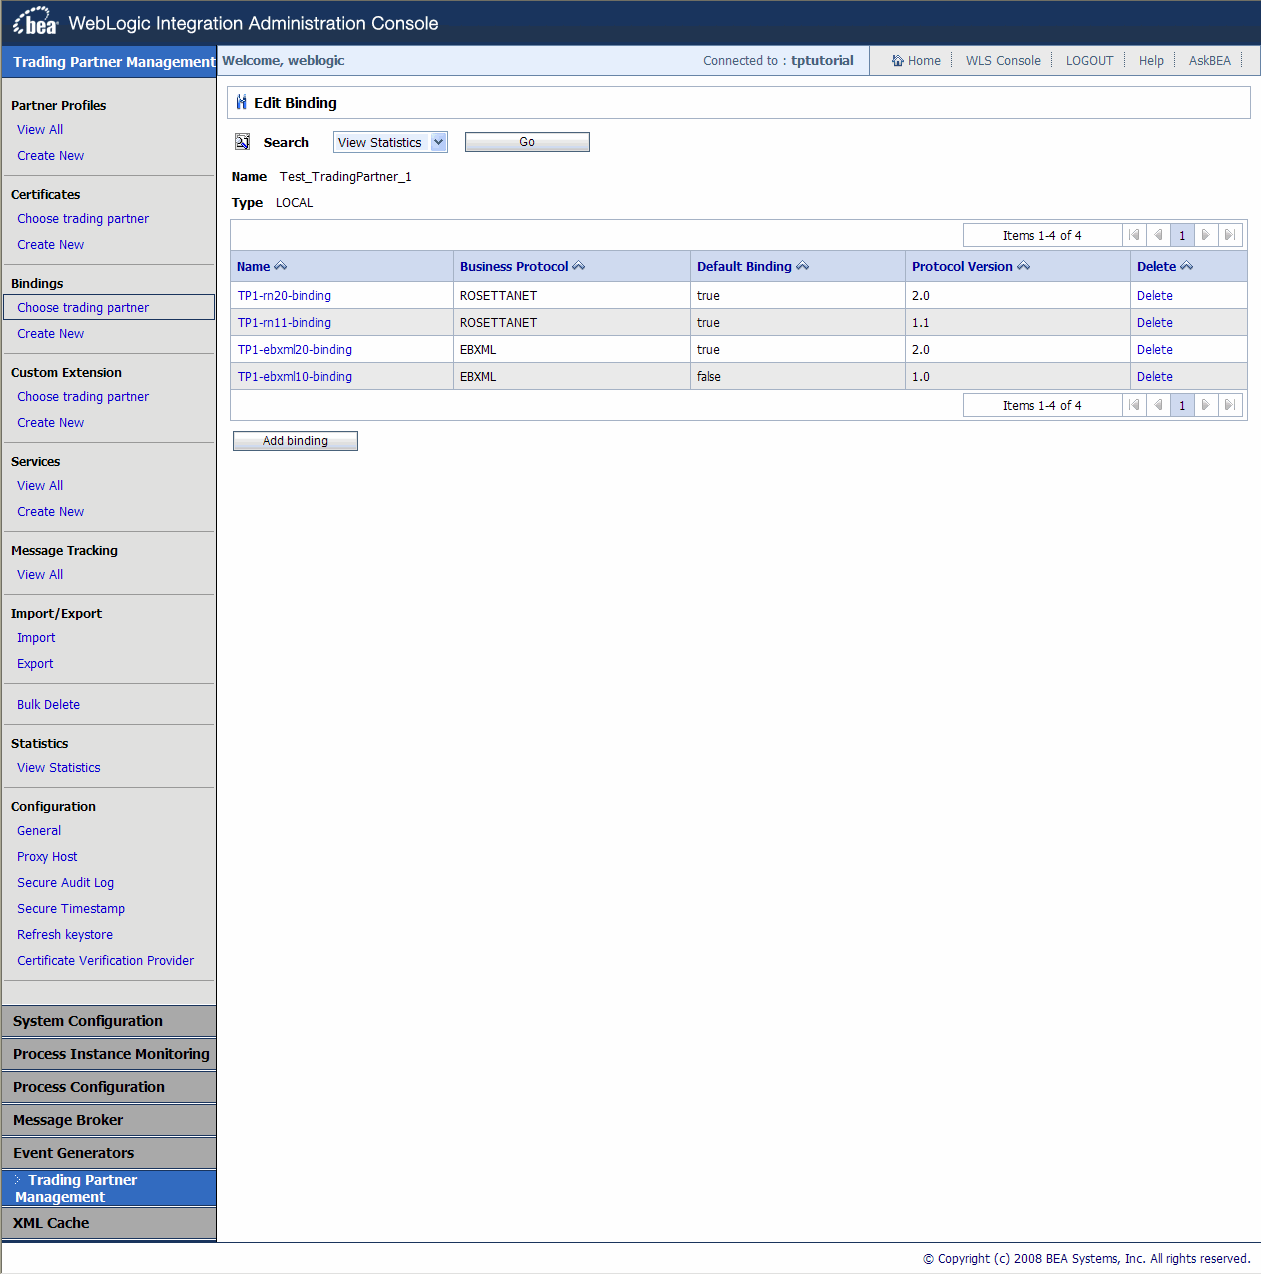Click the Home icon link in header
This screenshot has height=1274, width=1261.
pyautogui.click(x=897, y=61)
